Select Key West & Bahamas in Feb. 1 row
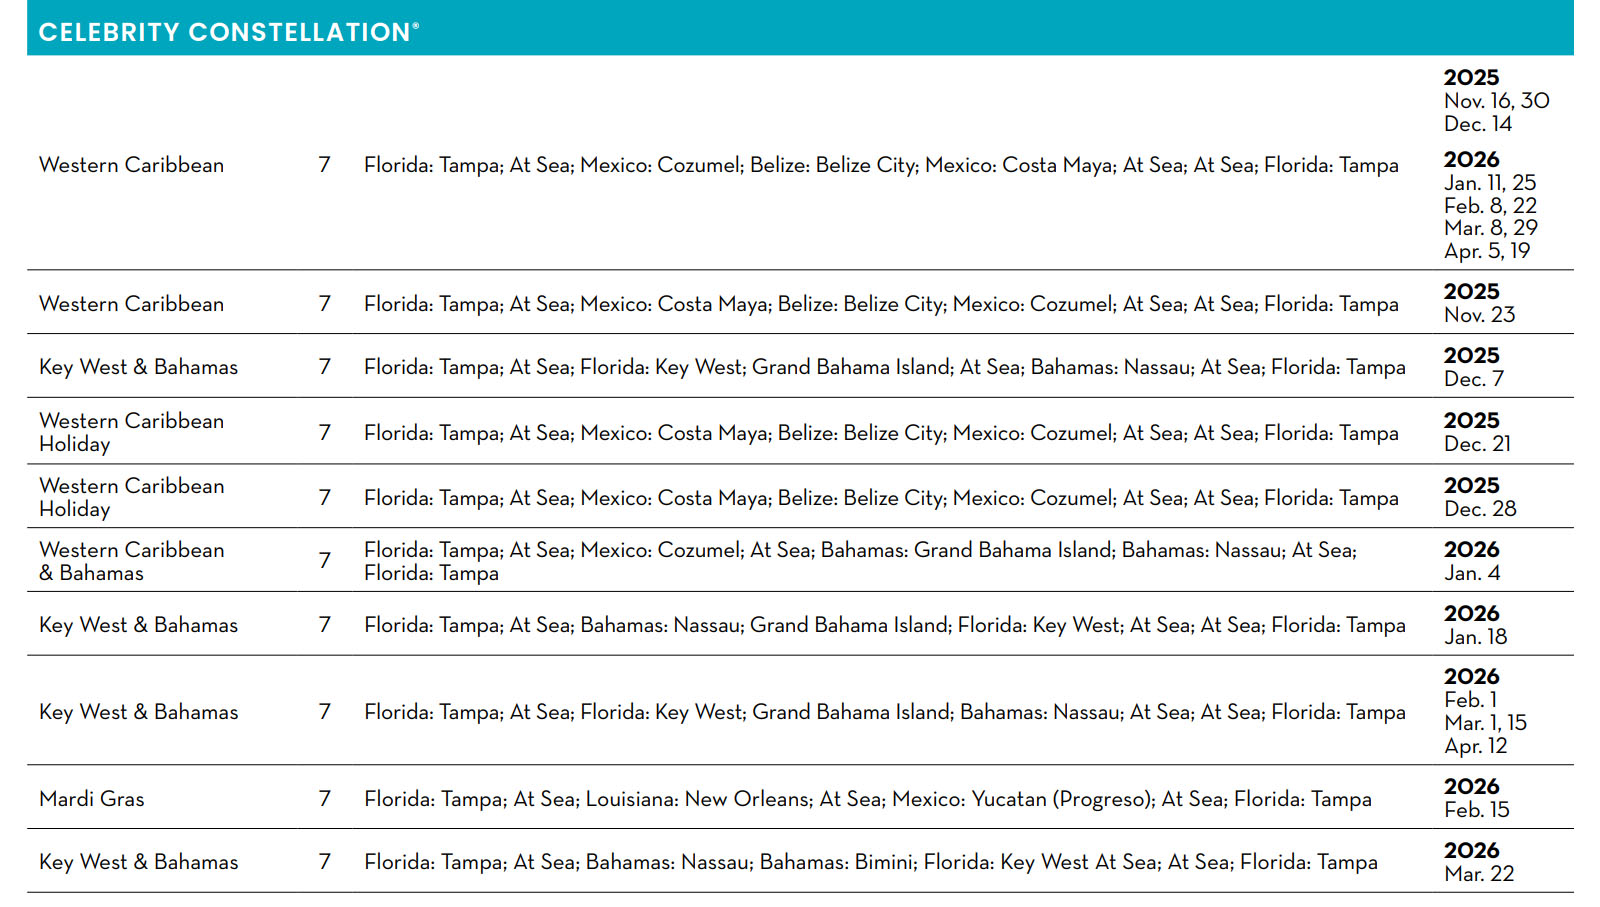The image size is (1600, 907). coord(138,712)
